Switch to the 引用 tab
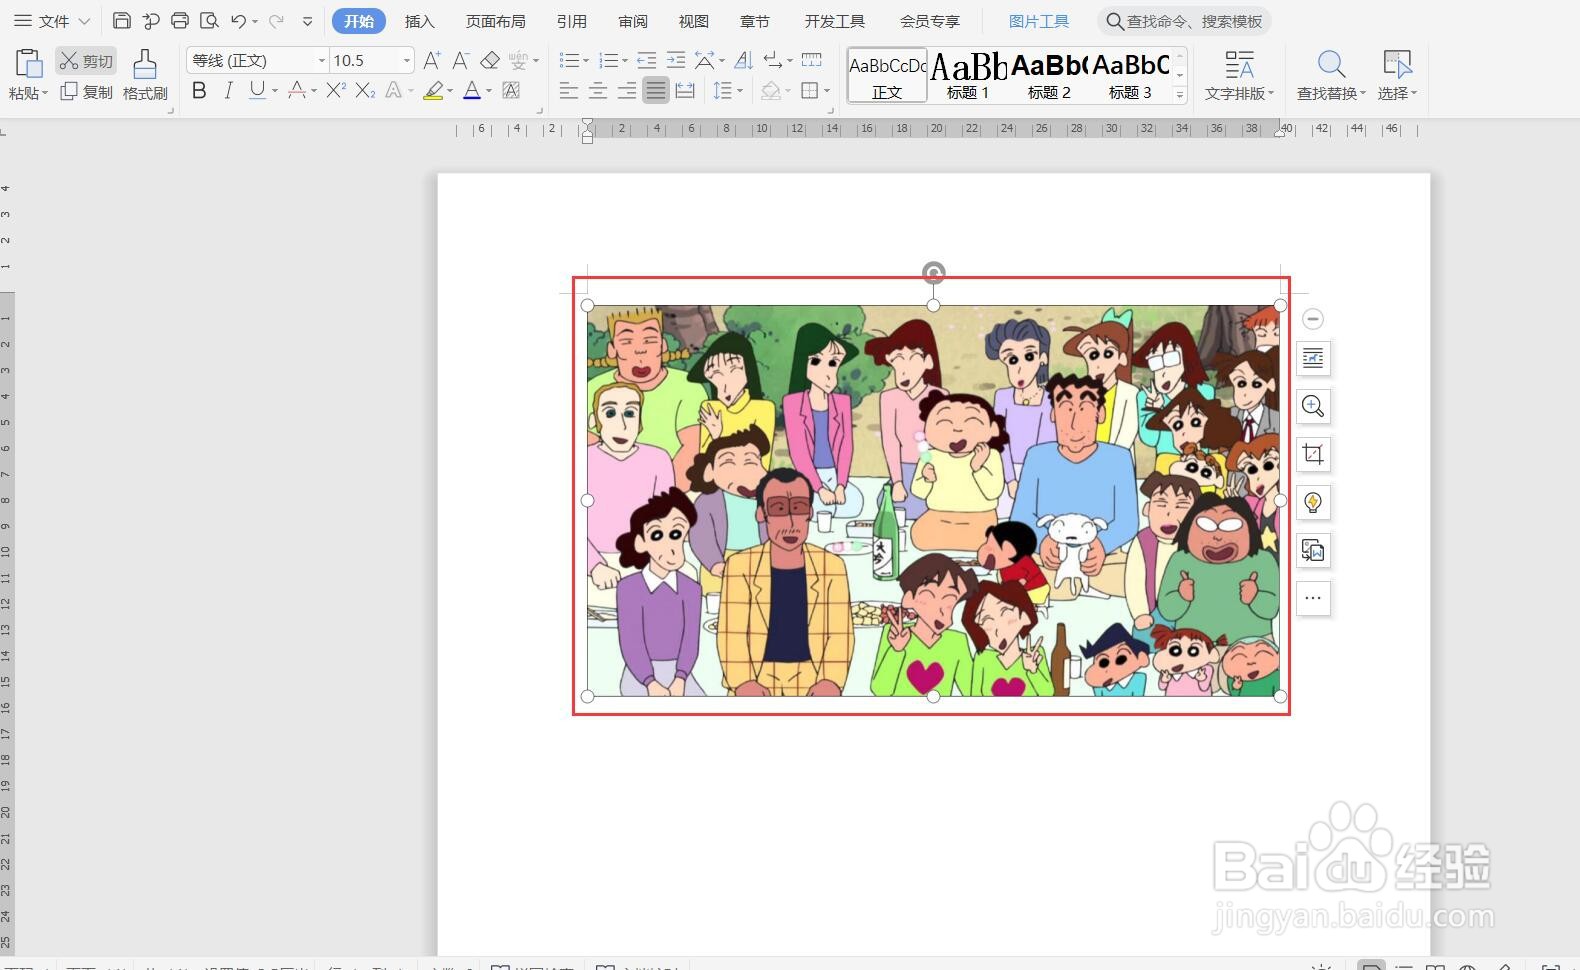 pyautogui.click(x=572, y=21)
